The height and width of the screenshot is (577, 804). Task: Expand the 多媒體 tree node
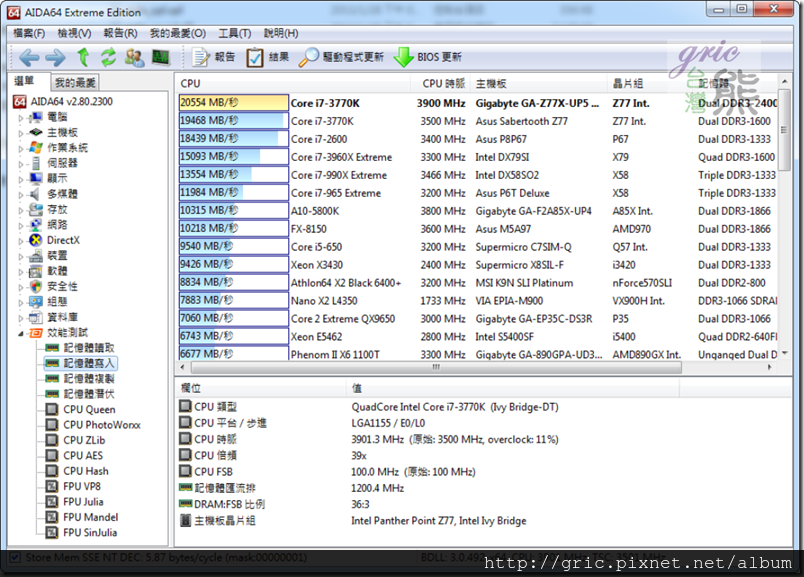(x=21, y=194)
